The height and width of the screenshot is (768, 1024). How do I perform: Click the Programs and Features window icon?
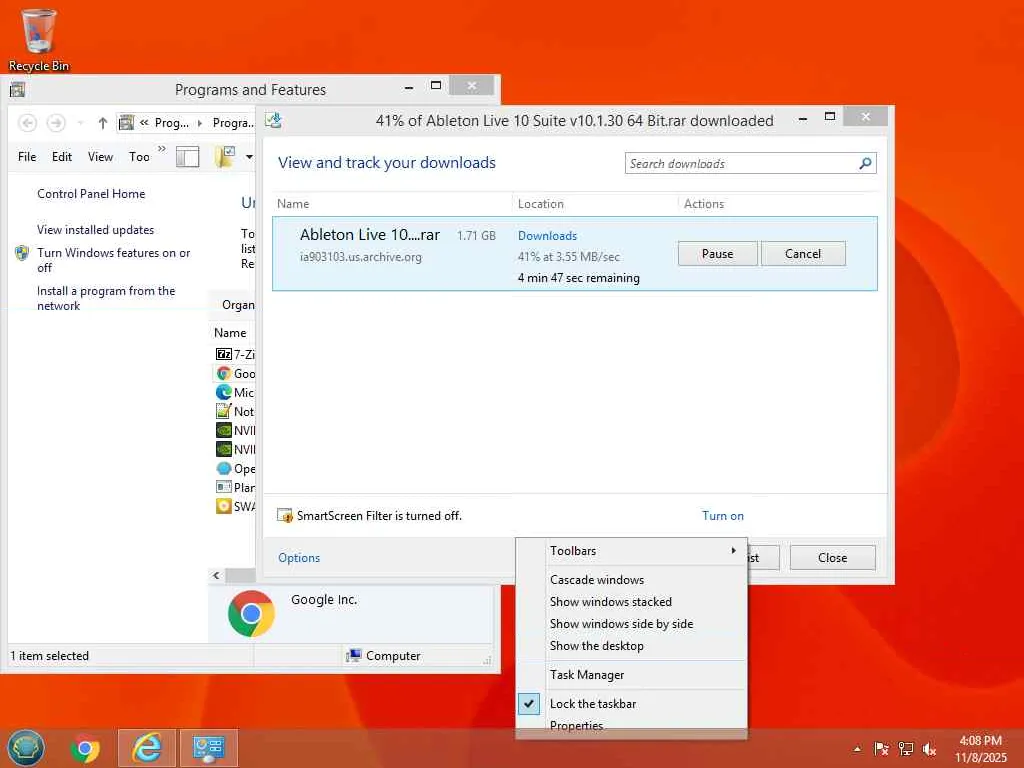18,89
